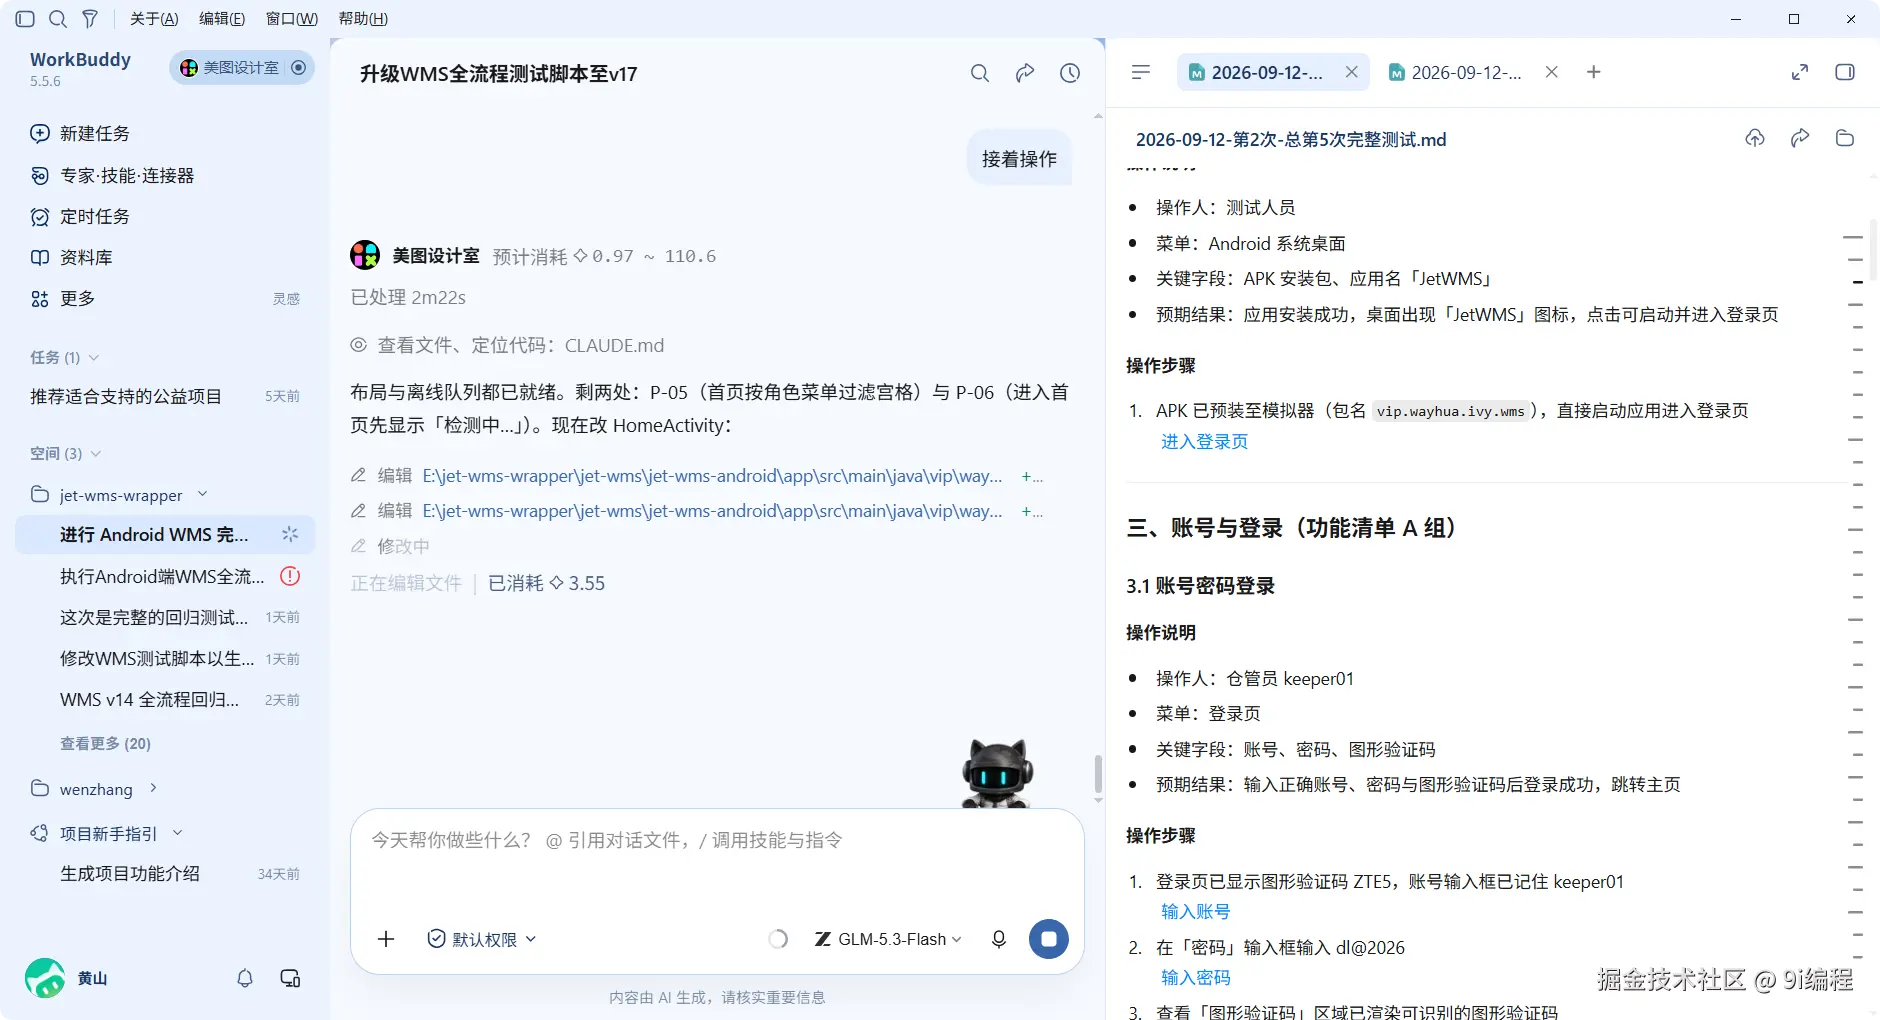
Task: Open 定时任务 in sidebar
Action: (x=80, y=216)
